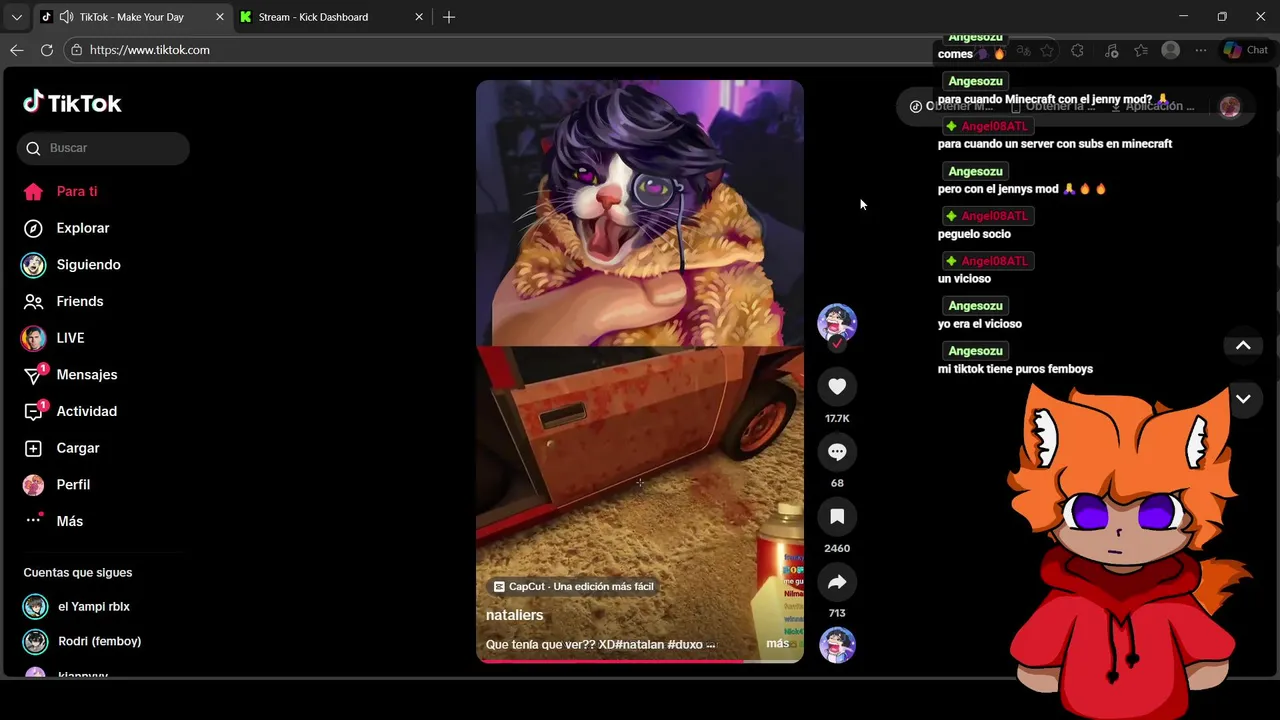
Task: Click the Buscar search field
Action: [x=103, y=148]
